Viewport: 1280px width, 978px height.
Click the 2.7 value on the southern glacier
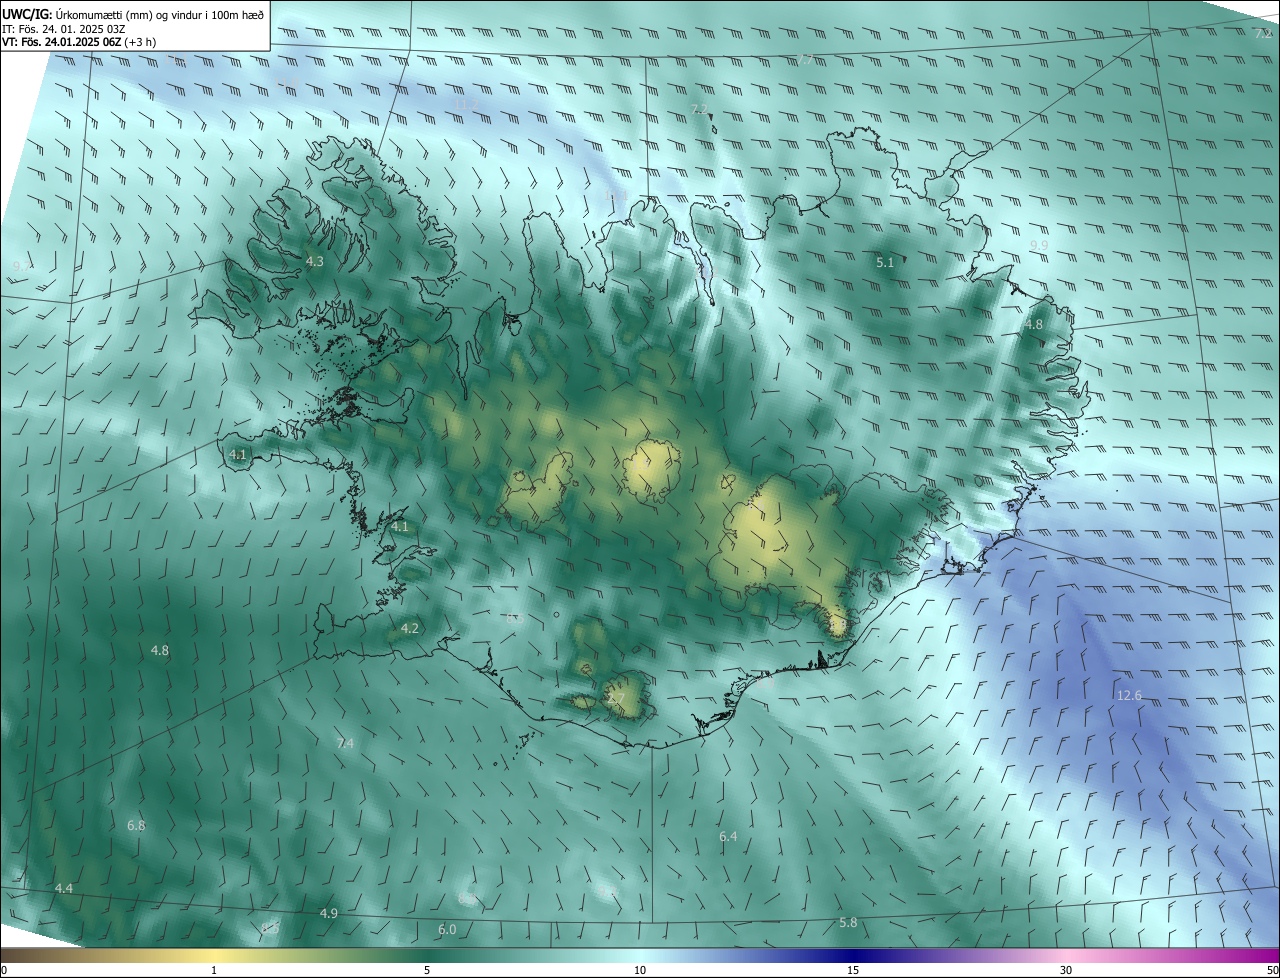click(616, 698)
